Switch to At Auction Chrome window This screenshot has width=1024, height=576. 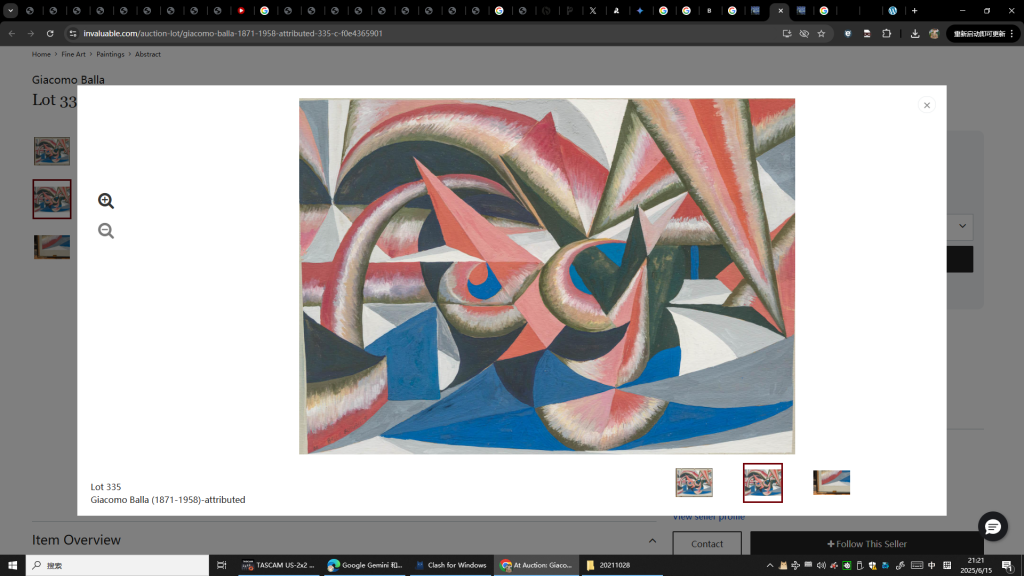point(536,565)
